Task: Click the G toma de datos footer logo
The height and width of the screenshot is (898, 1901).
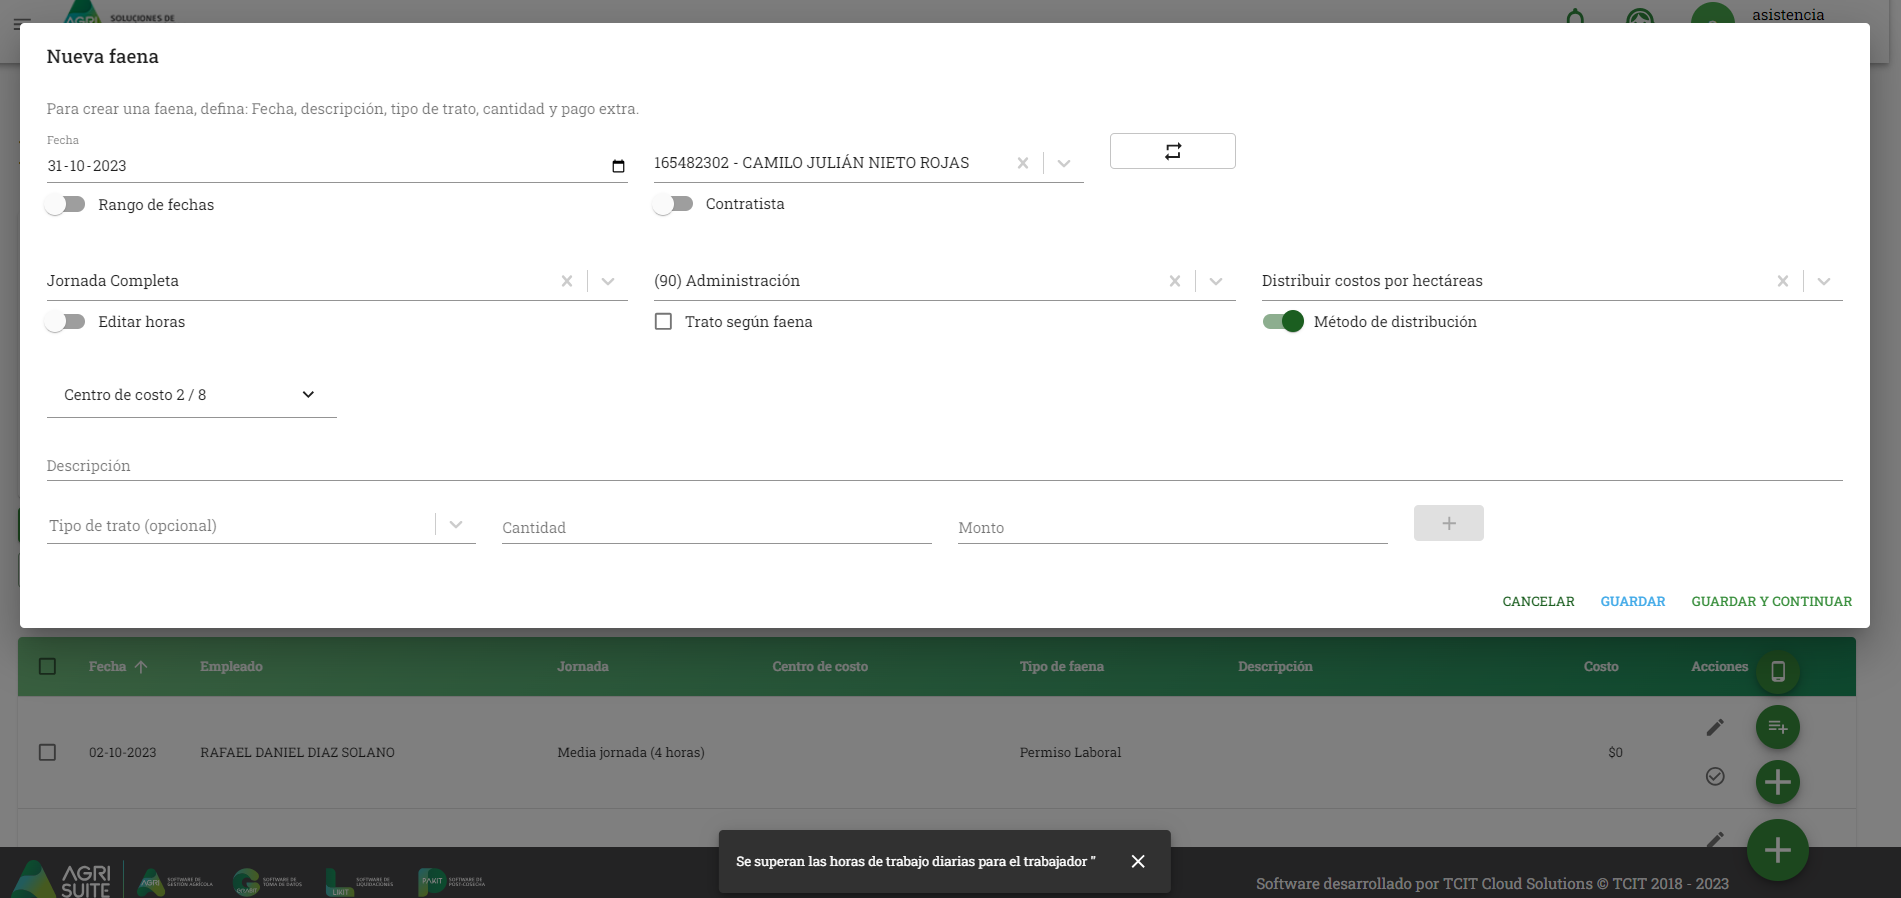Action: (267, 882)
